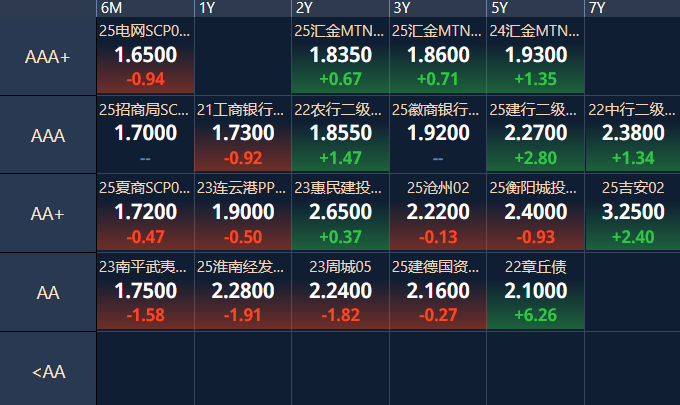Click 23南平武夷 cell at 1.7500
Screen dimensions: 680x405
(145, 290)
